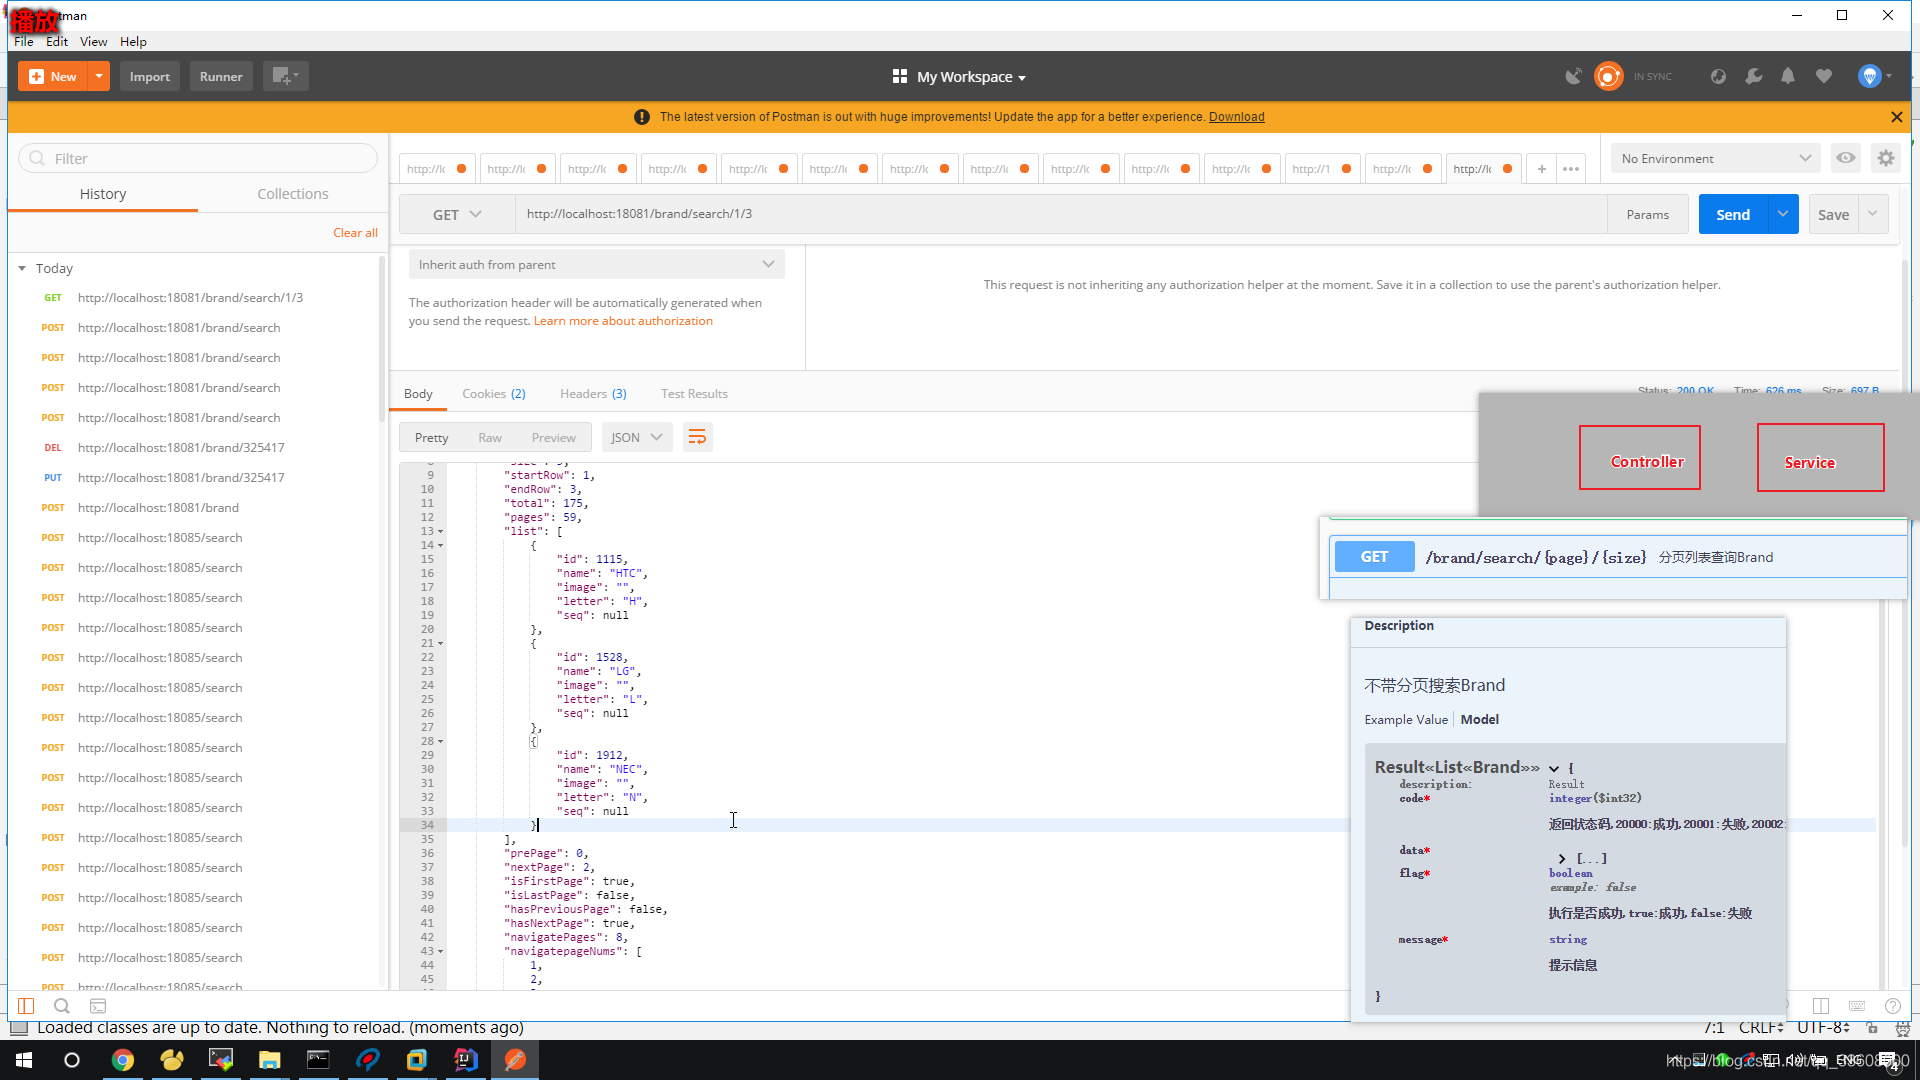The image size is (1920, 1080).
Task: Click the notification bell icon
Action: tap(1787, 76)
